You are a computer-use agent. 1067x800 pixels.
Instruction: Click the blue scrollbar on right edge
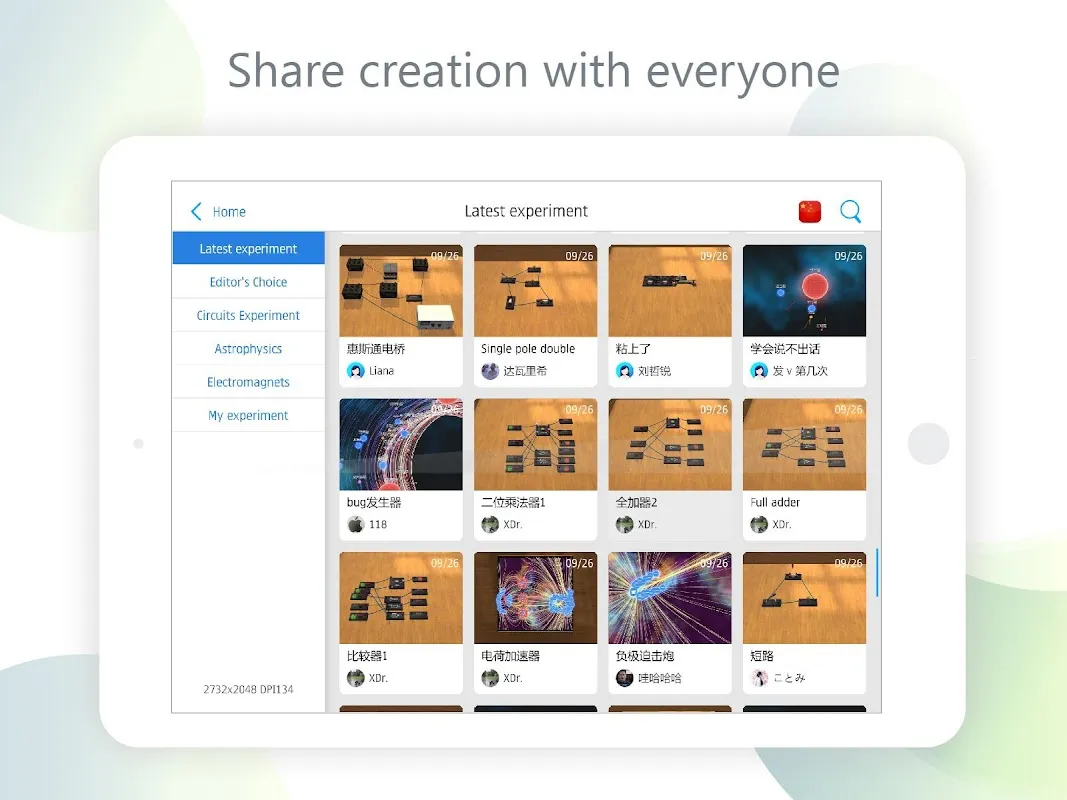[877, 572]
